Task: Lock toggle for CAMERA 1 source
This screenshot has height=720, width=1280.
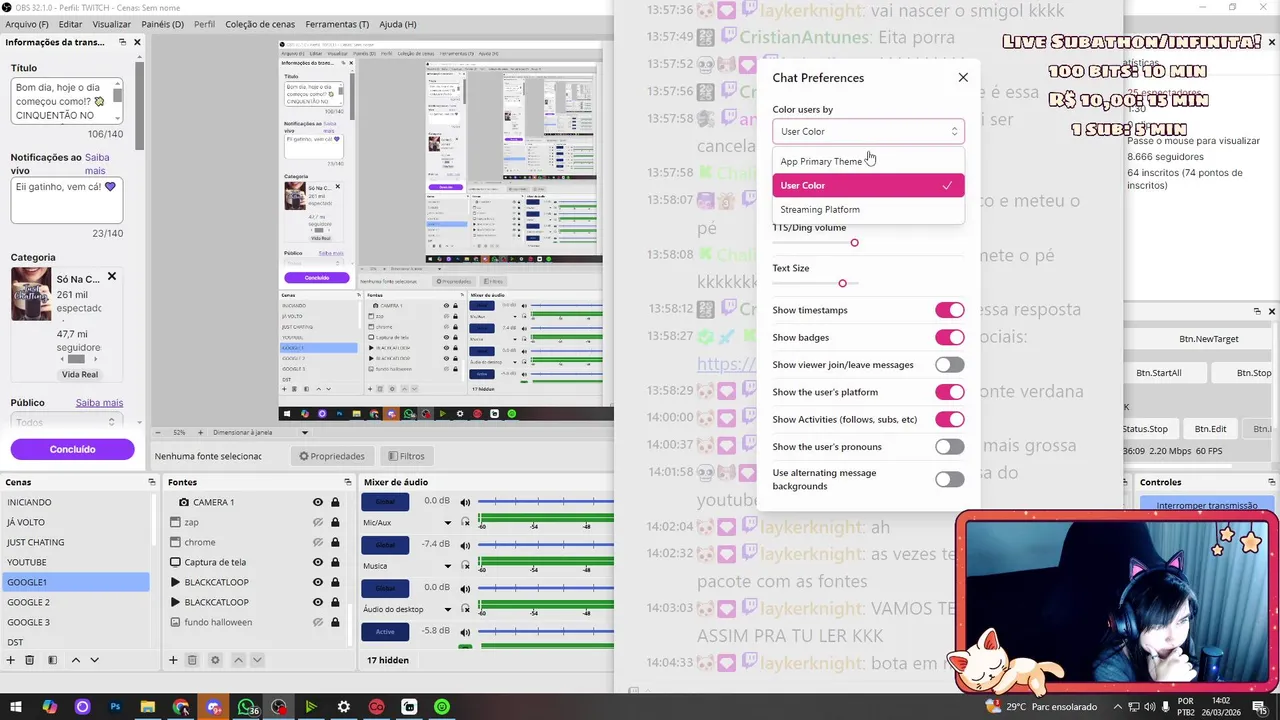Action: pos(335,502)
